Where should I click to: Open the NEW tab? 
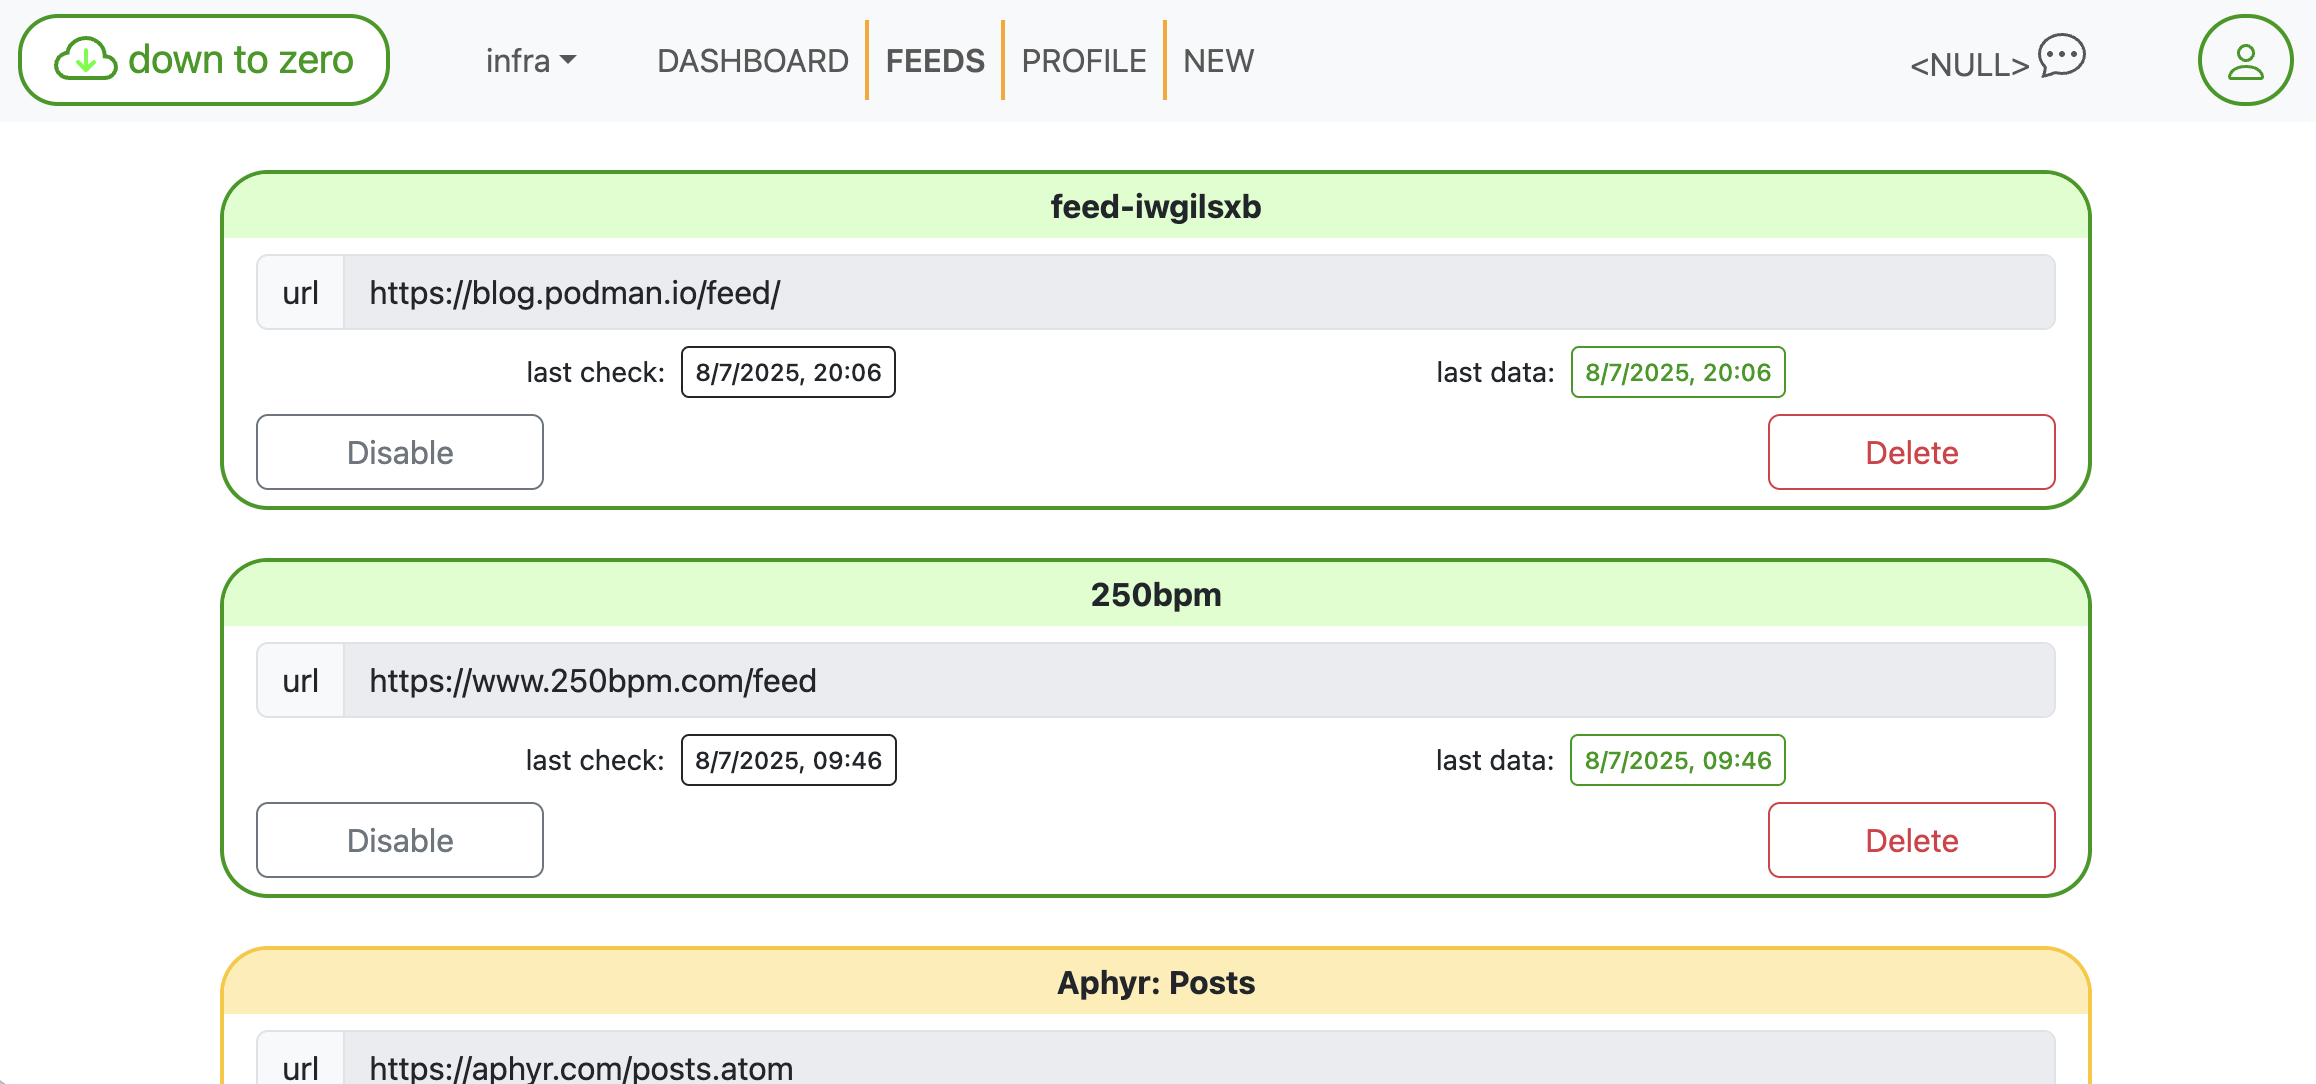[x=1218, y=61]
